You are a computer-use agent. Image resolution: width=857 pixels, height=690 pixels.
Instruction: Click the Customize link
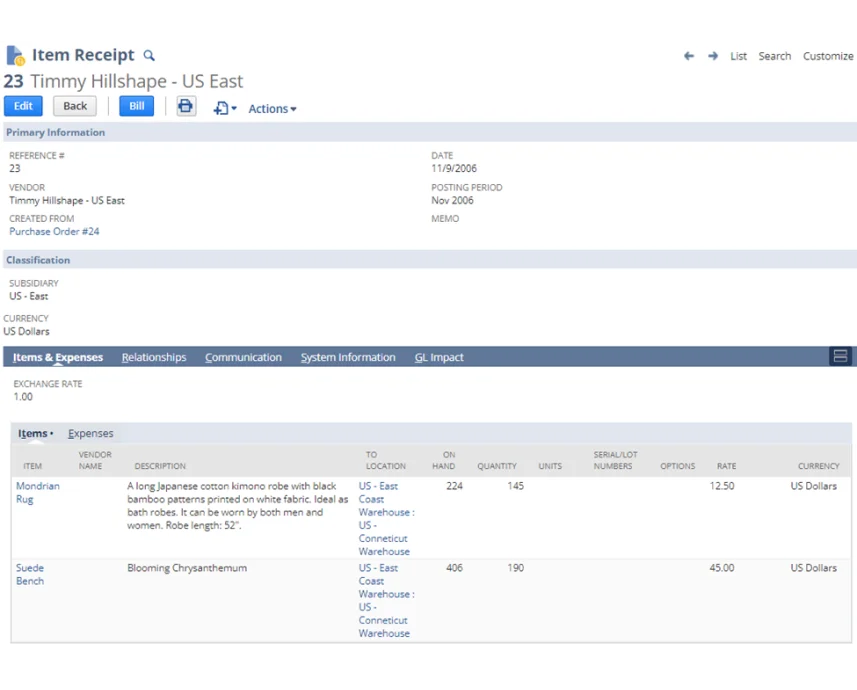pos(828,56)
